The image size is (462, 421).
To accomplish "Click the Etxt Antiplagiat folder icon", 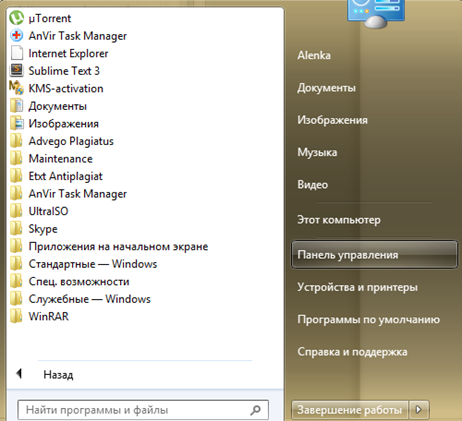I will 16,176.
